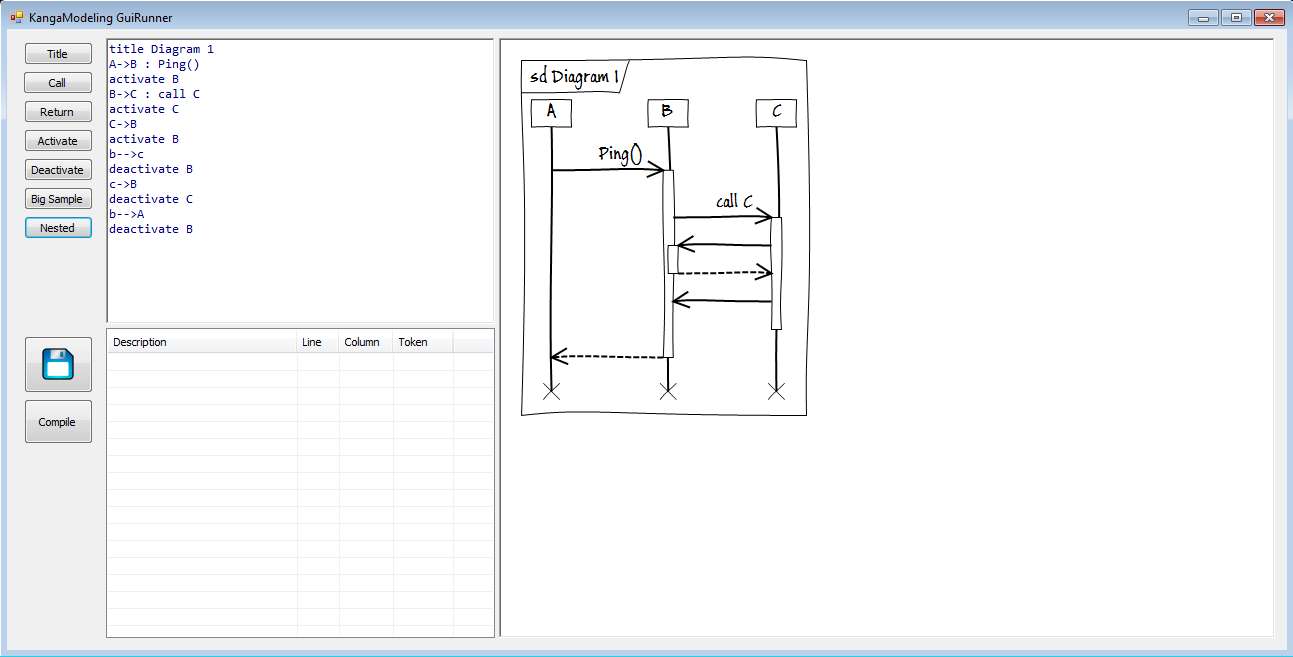Click the floppy disk save icon
Viewport: 1293px width, 657px height.
tap(58, 364)
